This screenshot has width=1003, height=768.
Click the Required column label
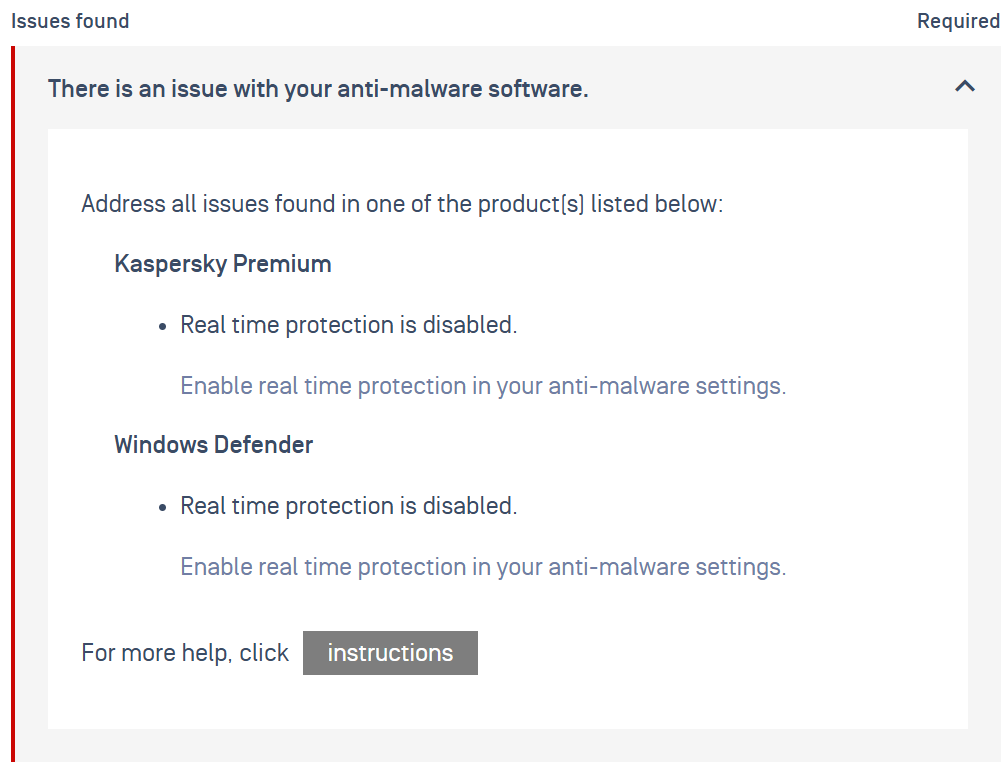[x=958, y=21]
